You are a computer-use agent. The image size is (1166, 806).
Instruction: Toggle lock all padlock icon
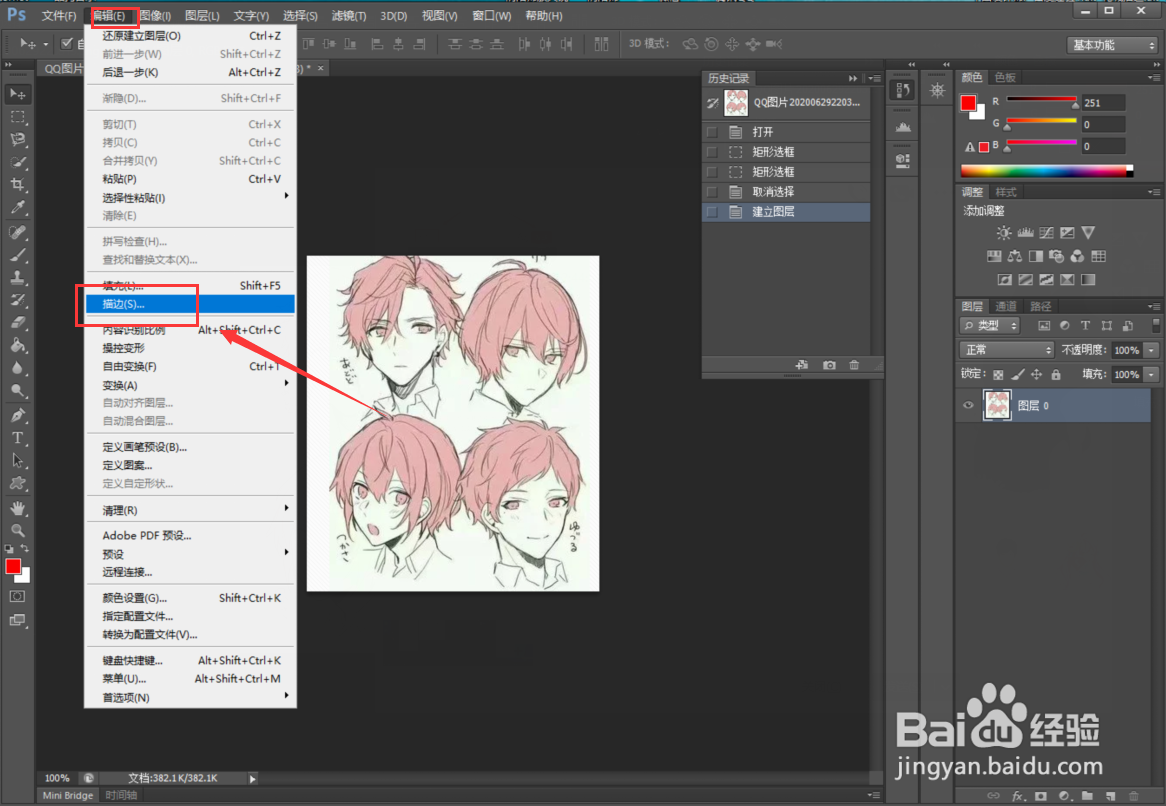coord(1056,374)
